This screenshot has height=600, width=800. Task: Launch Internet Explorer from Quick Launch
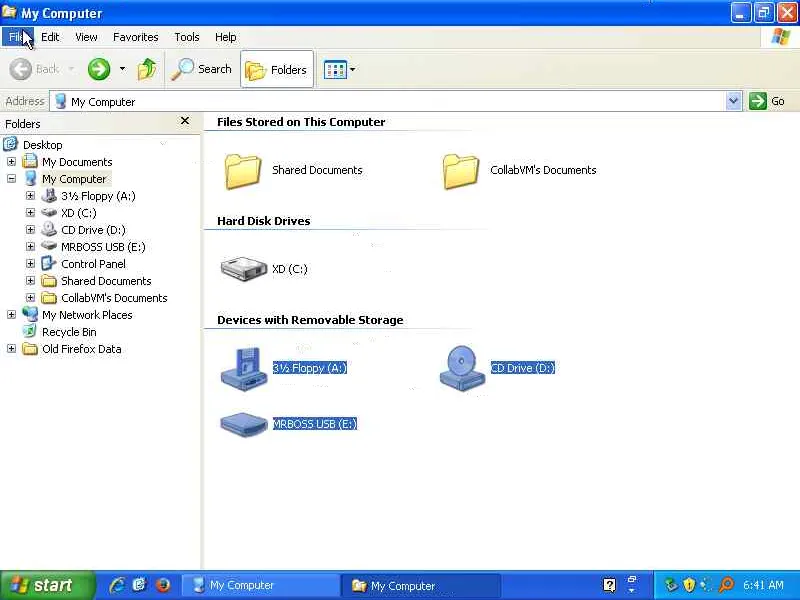117,585
